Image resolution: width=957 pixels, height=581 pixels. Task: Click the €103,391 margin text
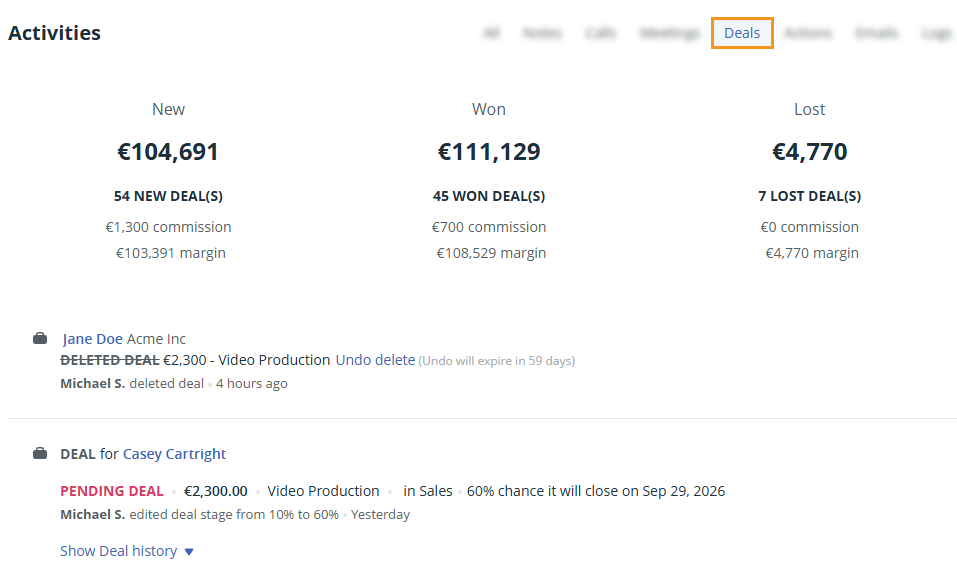[171, 253]
